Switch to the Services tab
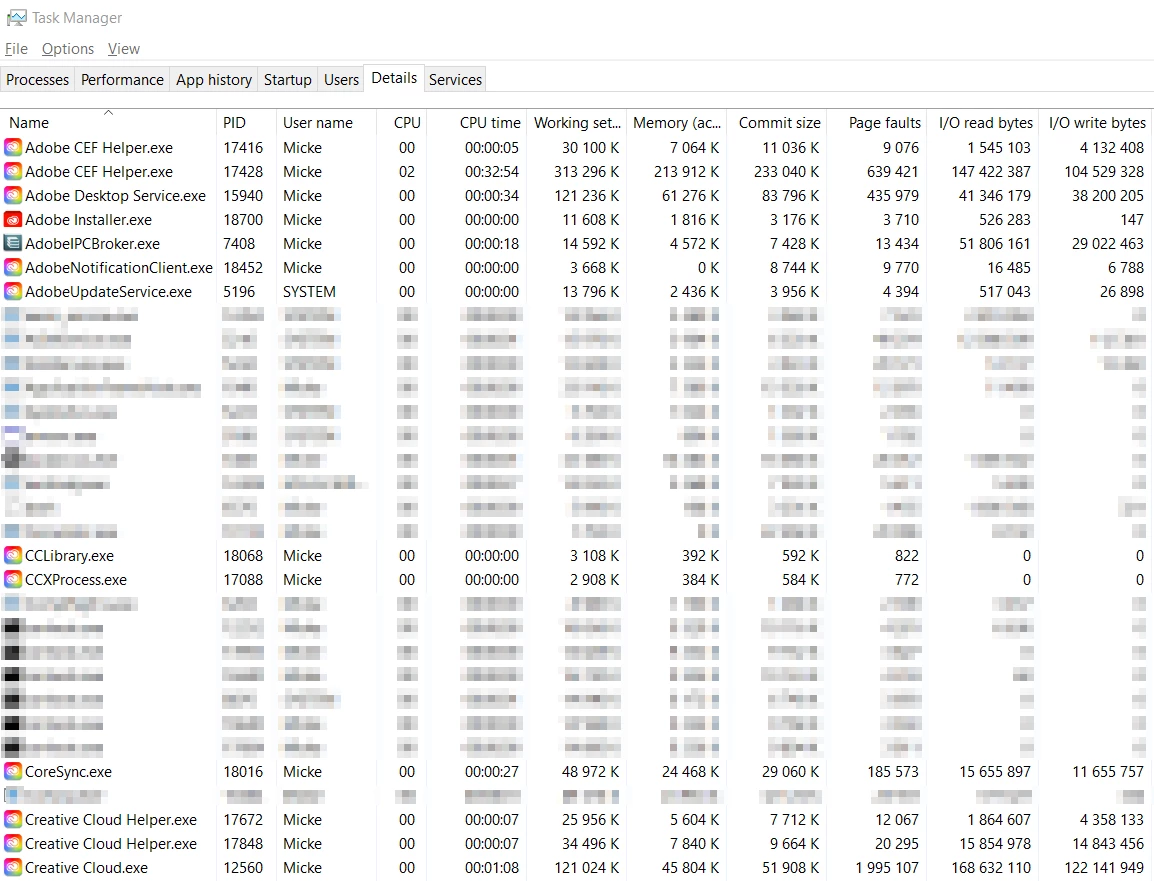This screenshot has height=881, width=1154. (456, 79)
